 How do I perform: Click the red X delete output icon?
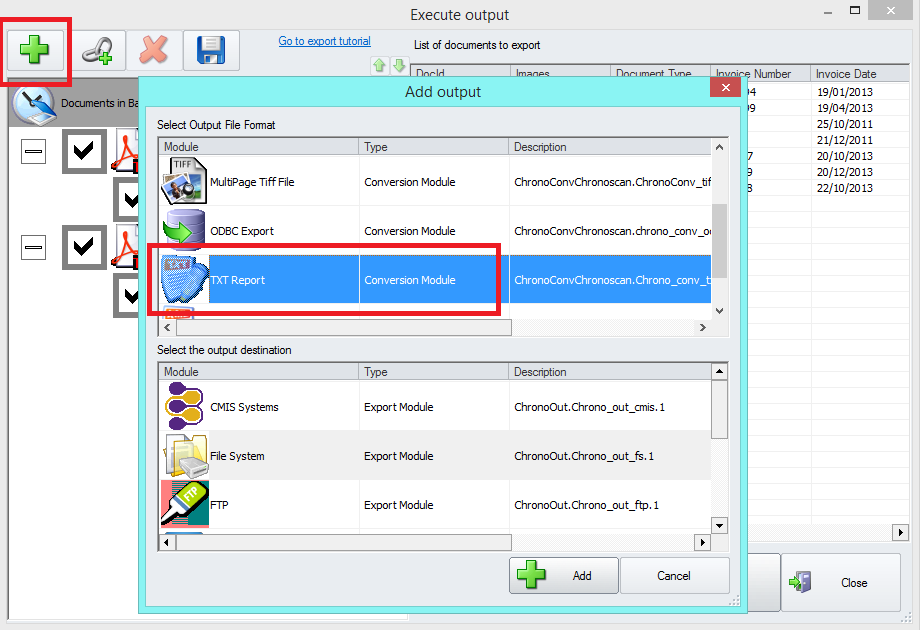[x=153, y=50]
